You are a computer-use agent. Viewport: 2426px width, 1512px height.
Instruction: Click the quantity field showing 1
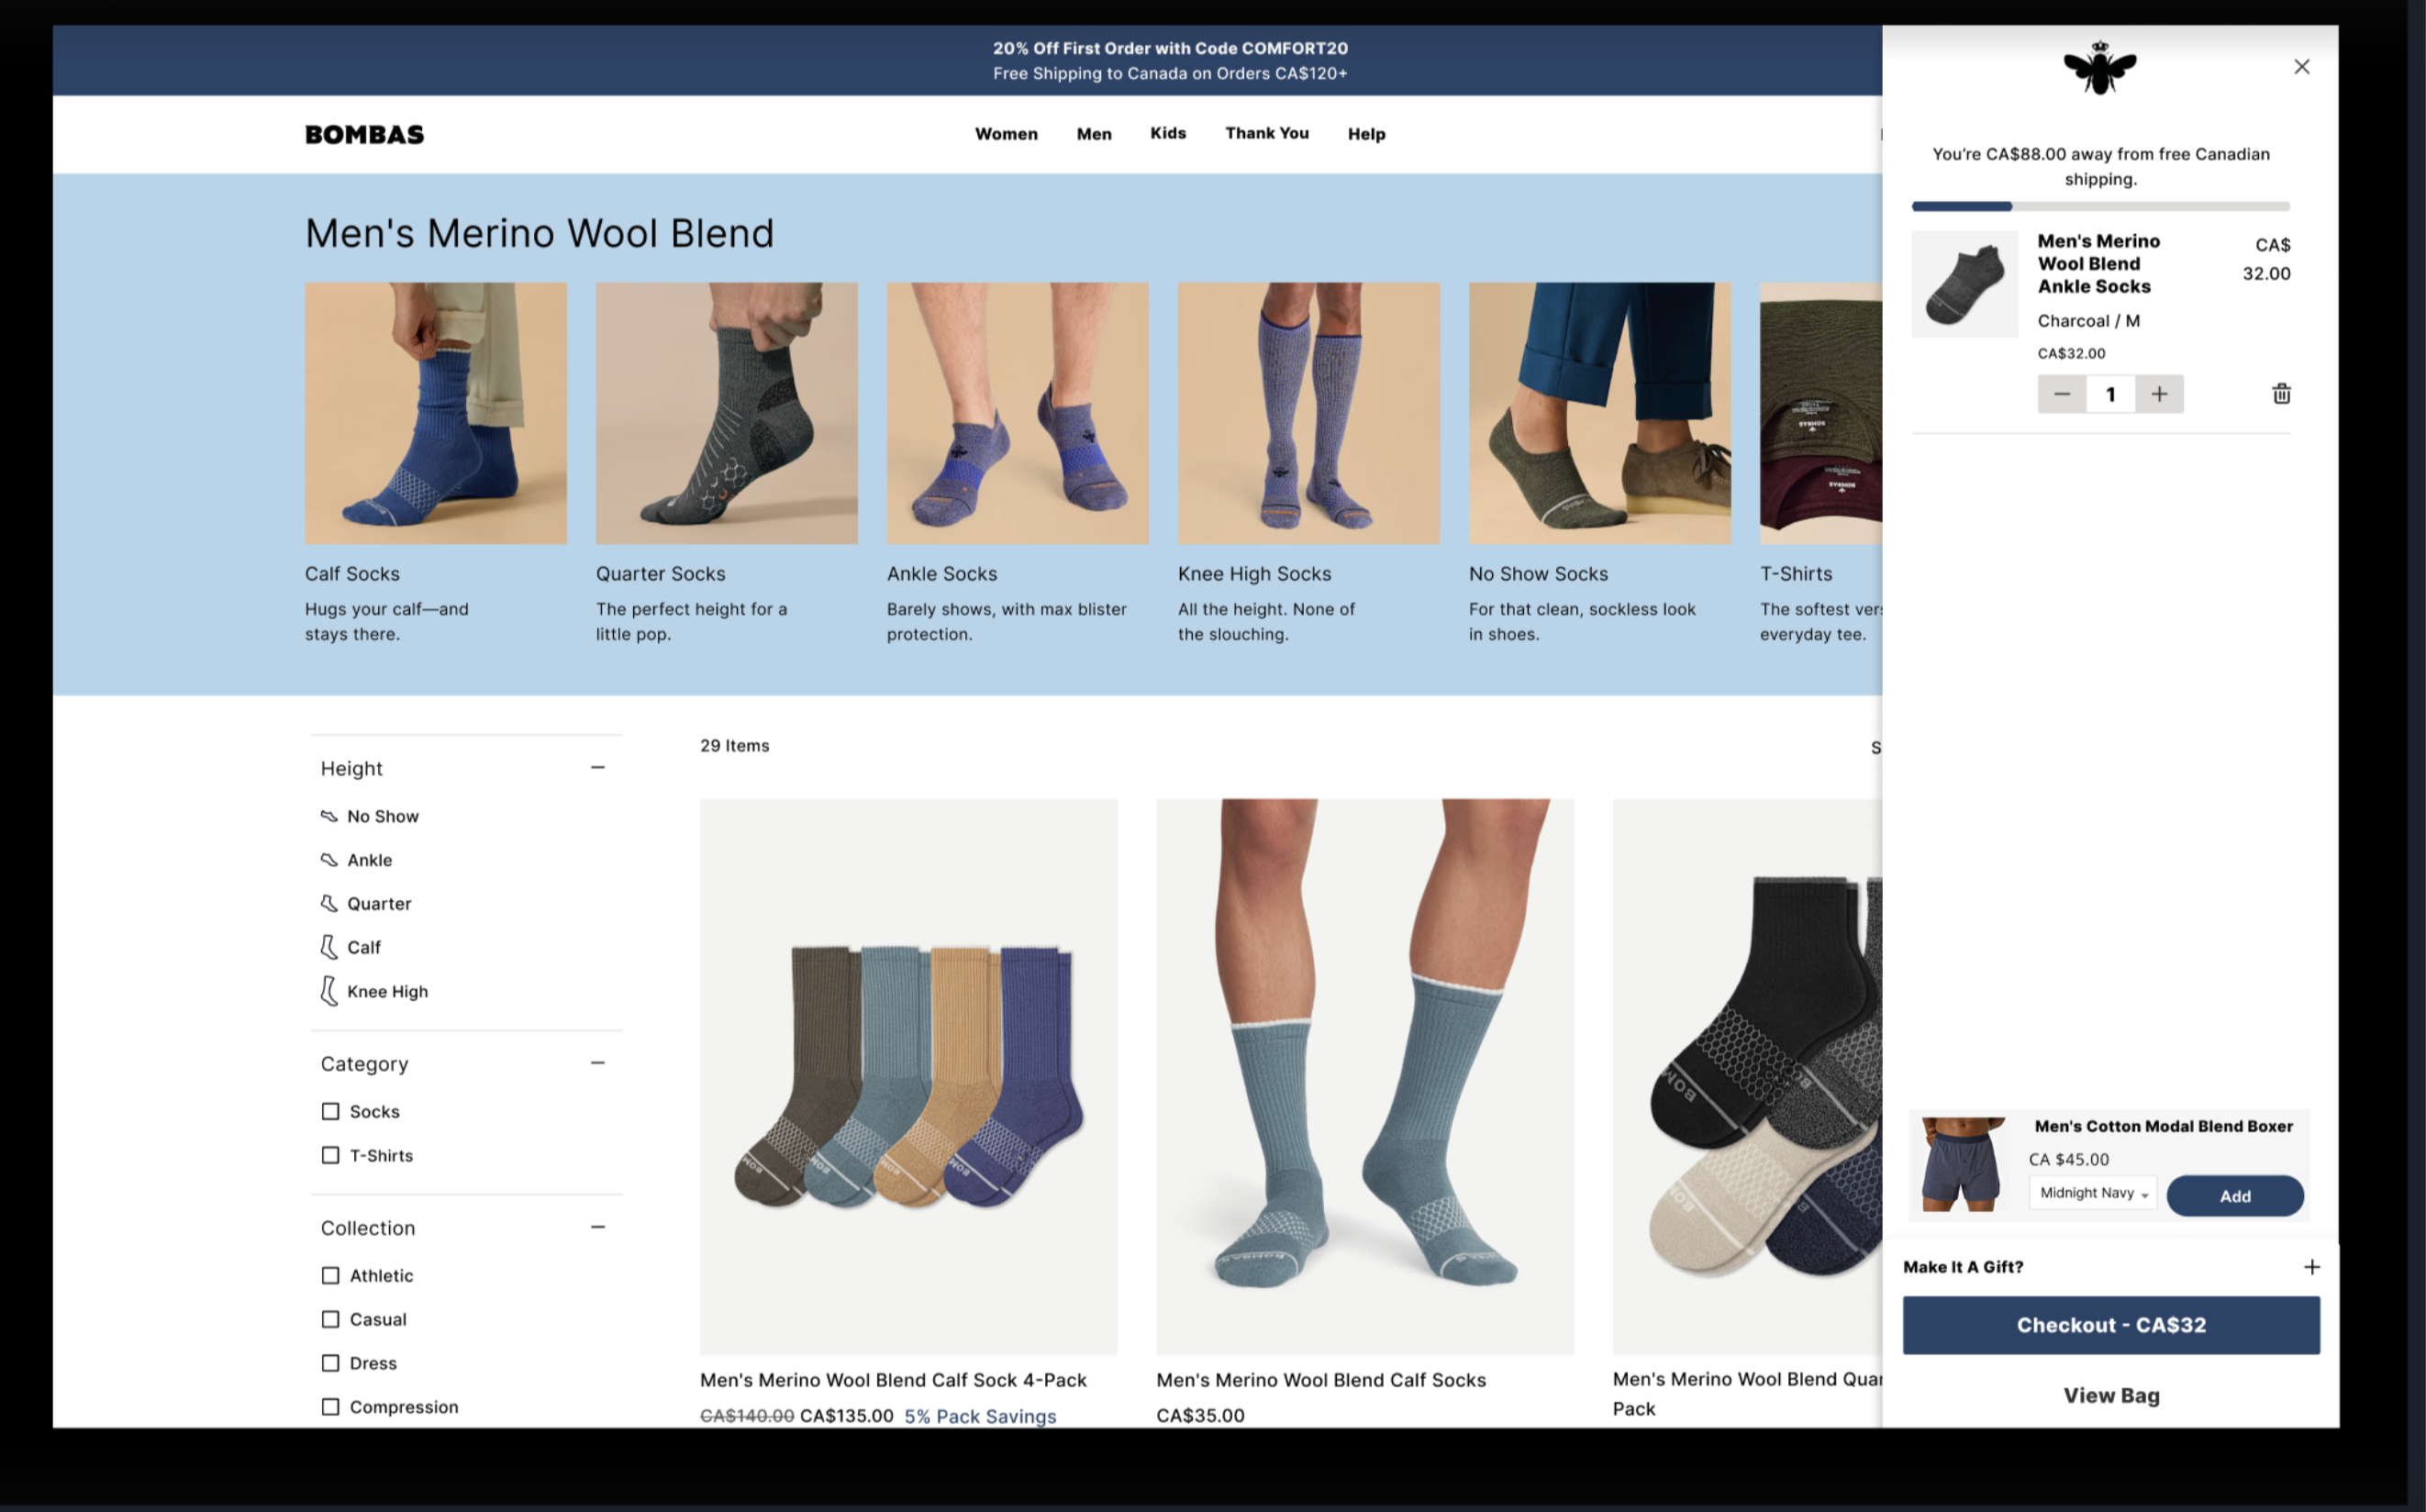pos(2110,394)
